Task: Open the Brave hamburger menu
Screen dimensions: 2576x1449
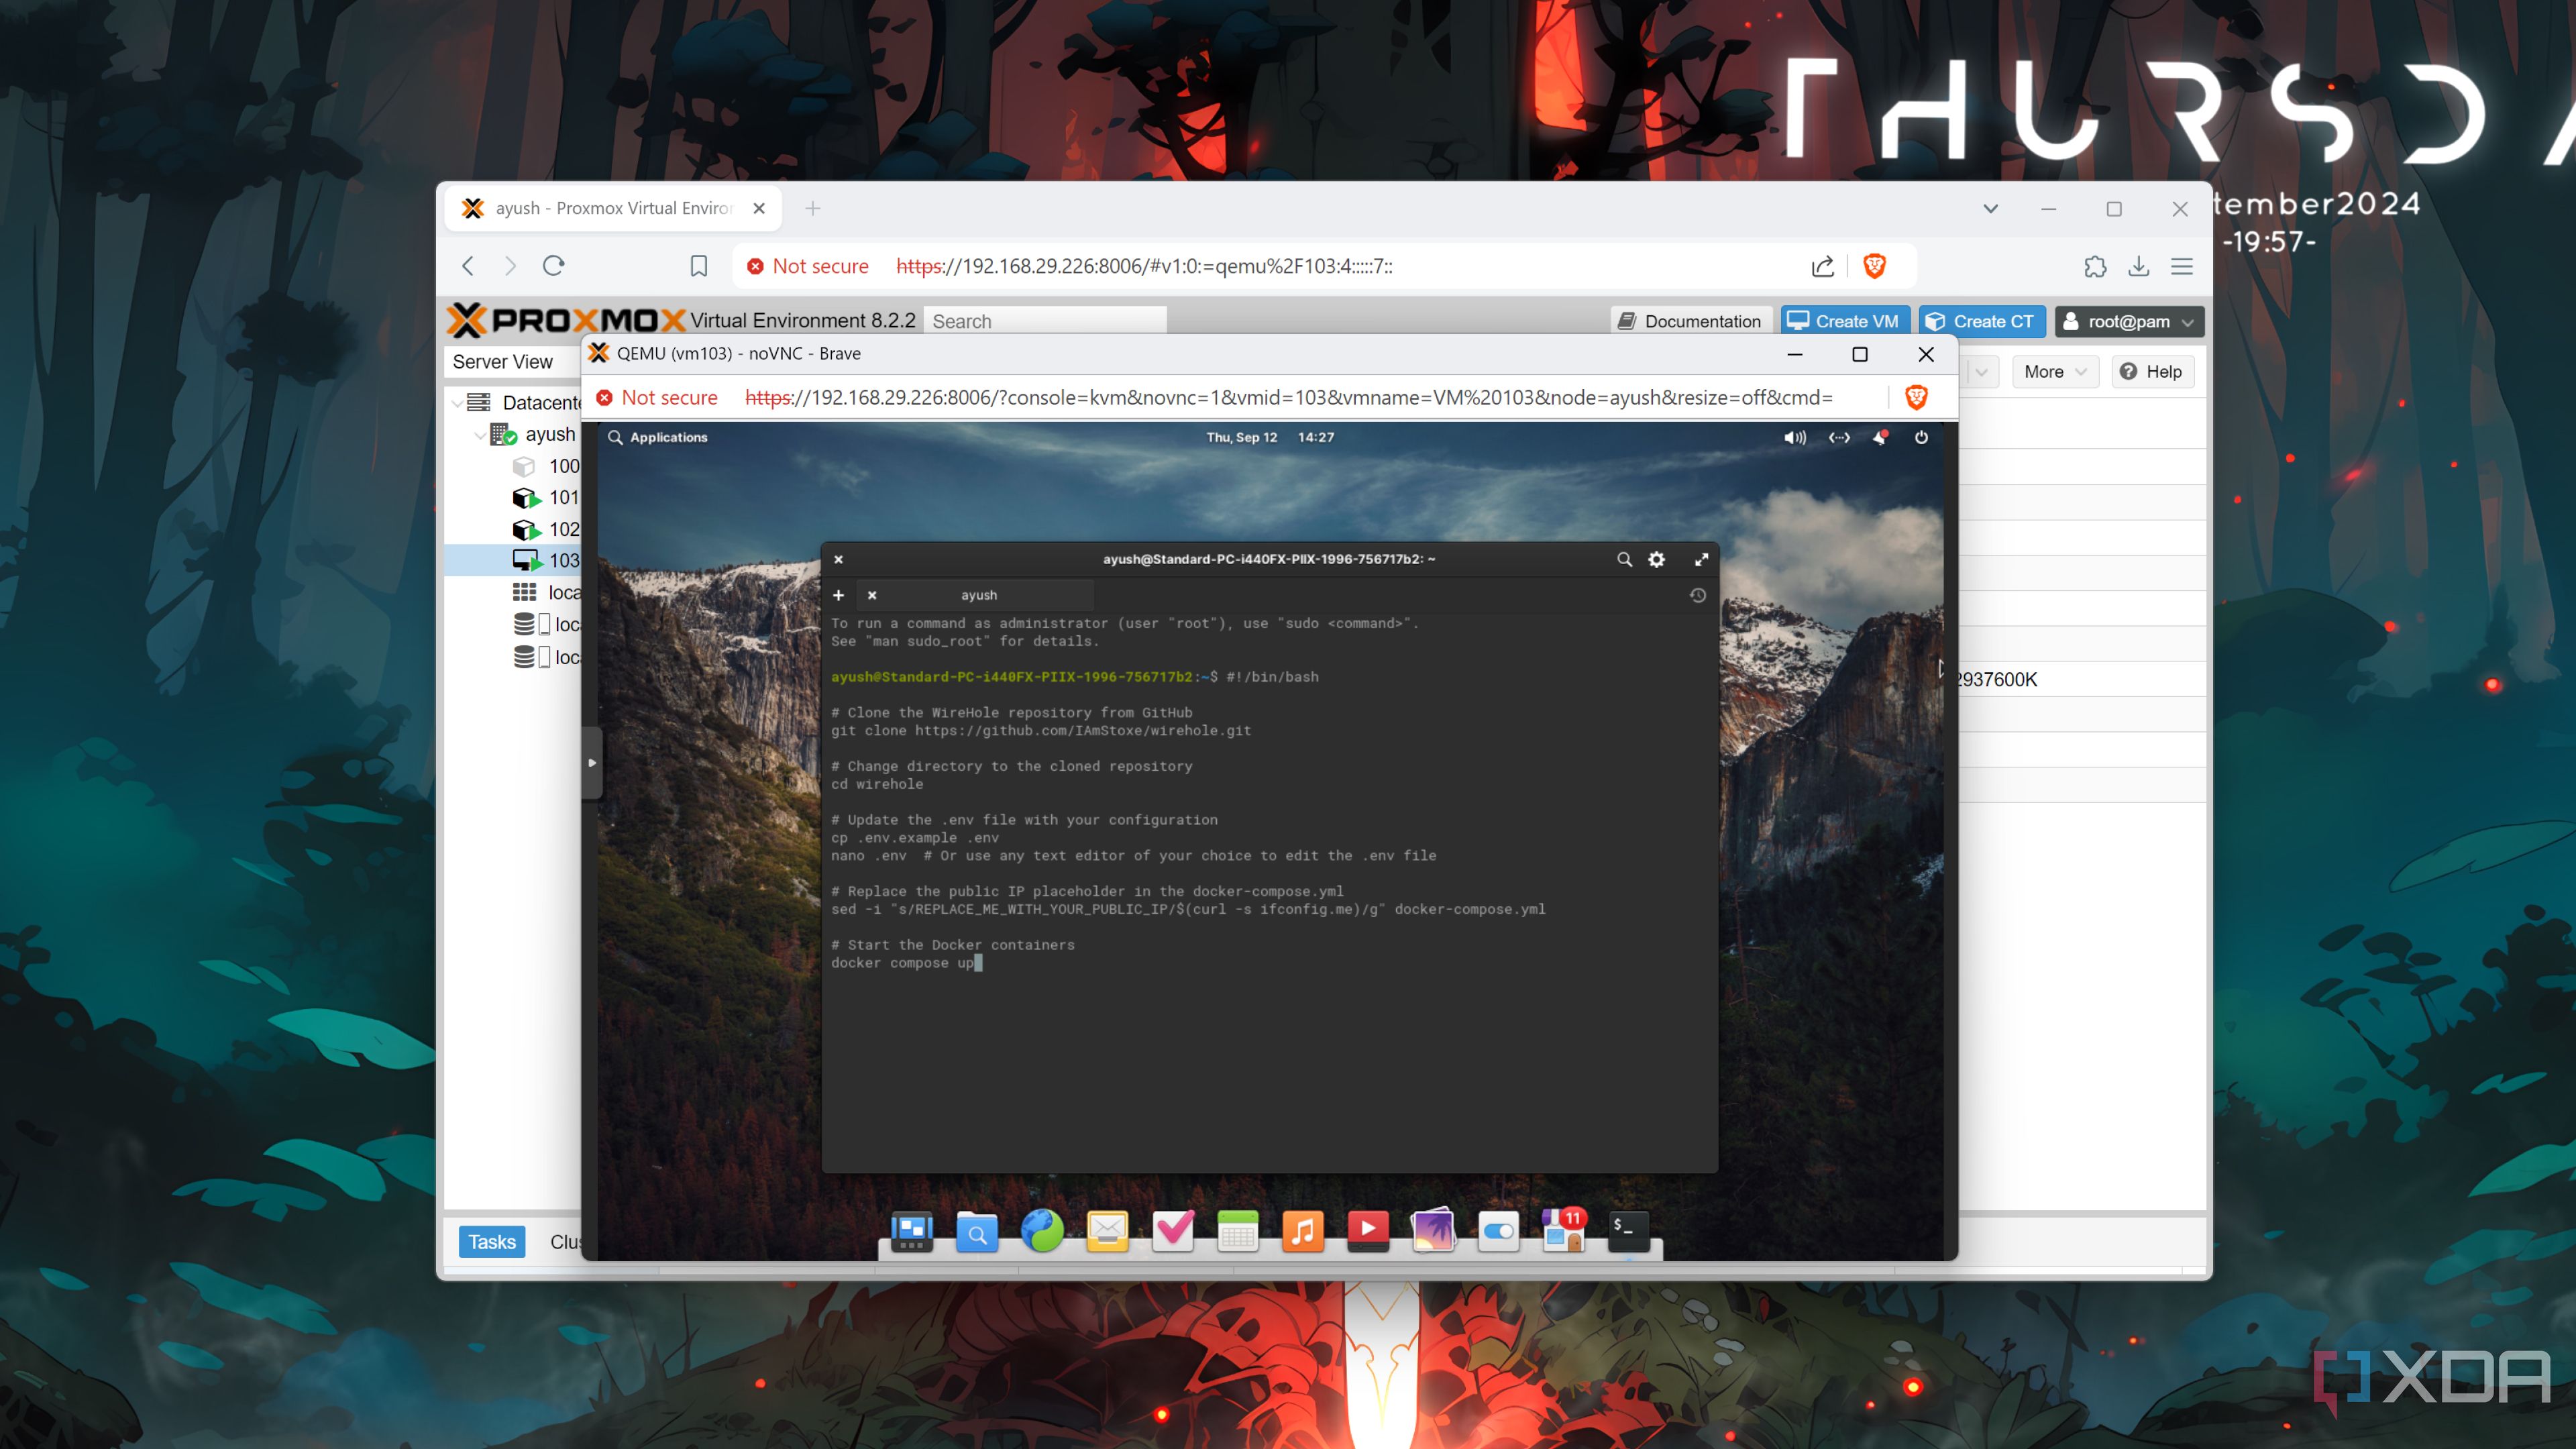Action: pyautogui.click(x=2182, y=266)
